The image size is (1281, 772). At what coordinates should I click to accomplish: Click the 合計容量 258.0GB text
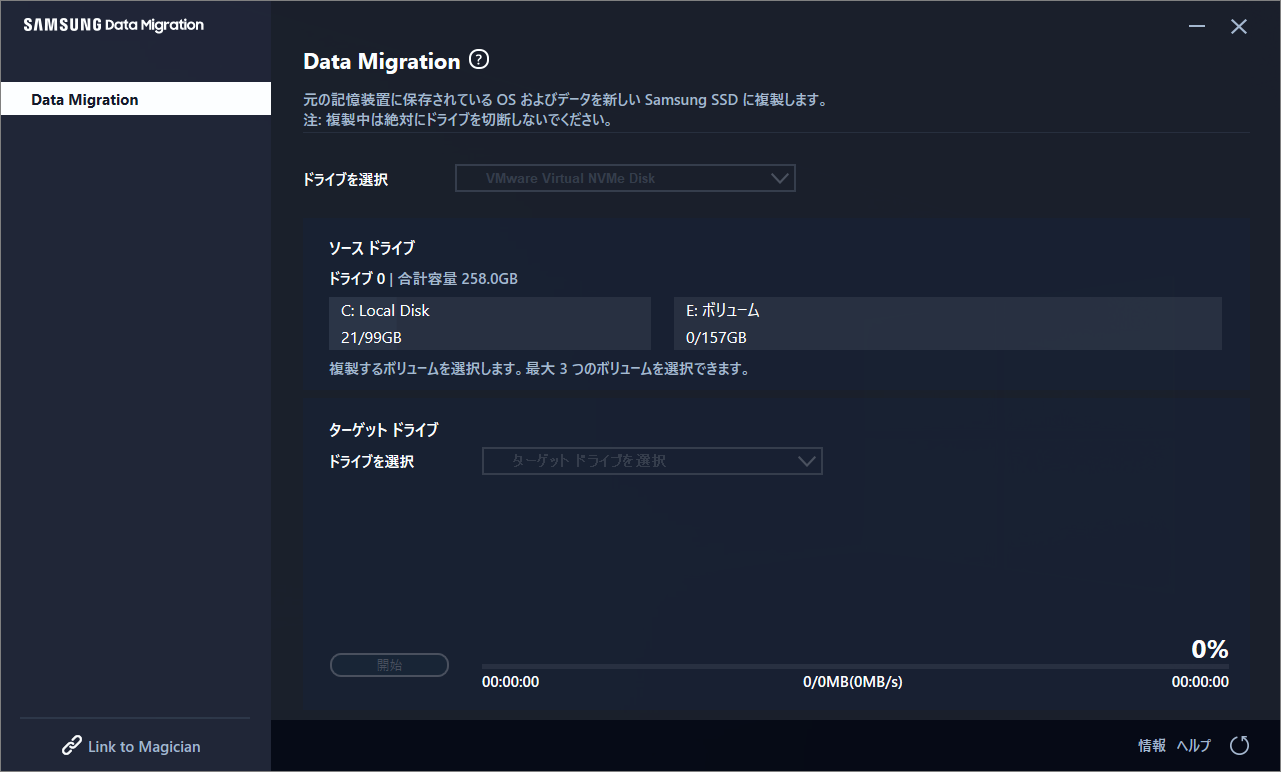458,278
